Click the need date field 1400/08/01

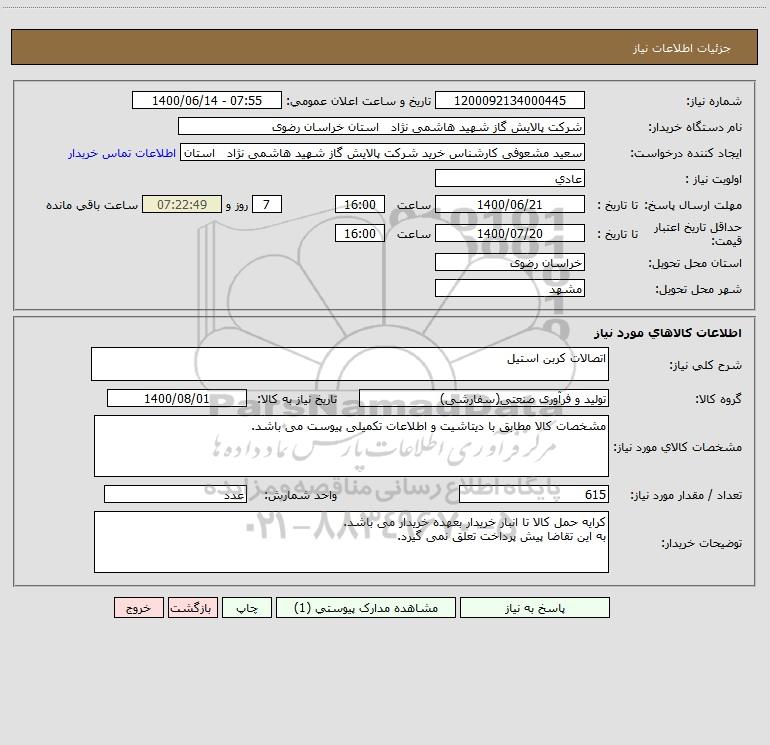coord(177,398)
